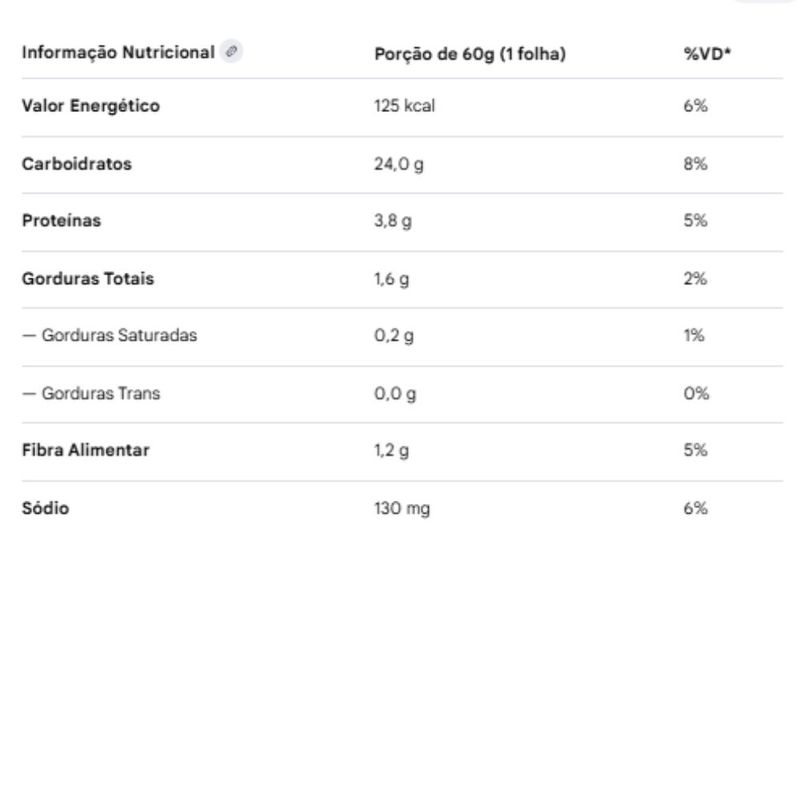Image resolution: width=800 pixels, height=800 pixels.
Task: Click the Porção de 60g (1 folha) header
Action: (x=470, y=54)
